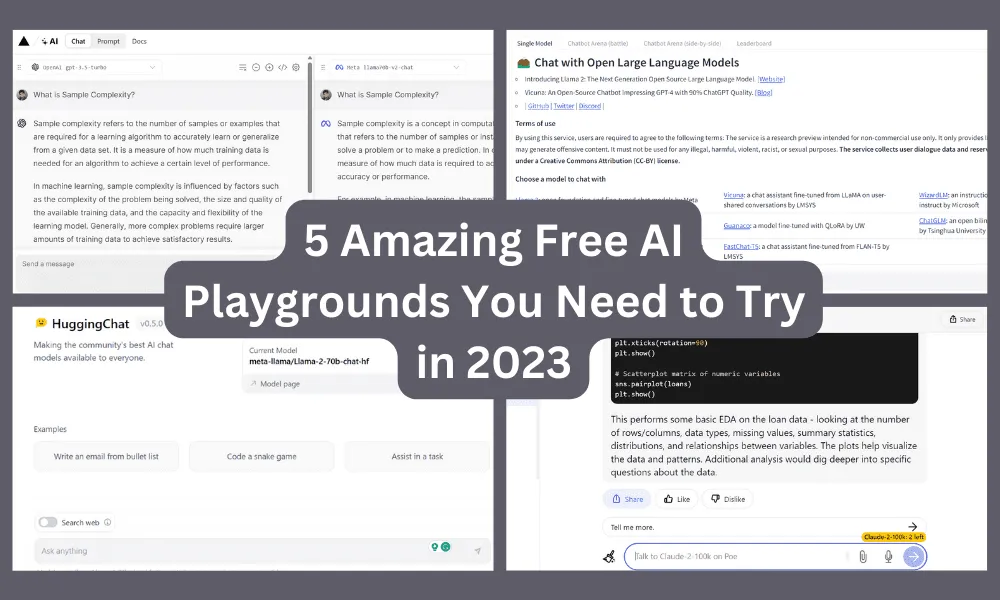Open the Chatbot Arena (battle) tab
The image size is (1000, 600).
click(x=598, y=43)
